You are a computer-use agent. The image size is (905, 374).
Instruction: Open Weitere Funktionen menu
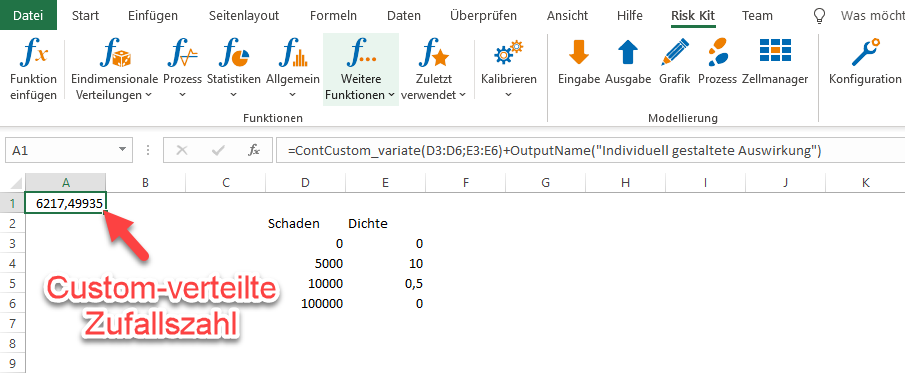coord(361,69)
